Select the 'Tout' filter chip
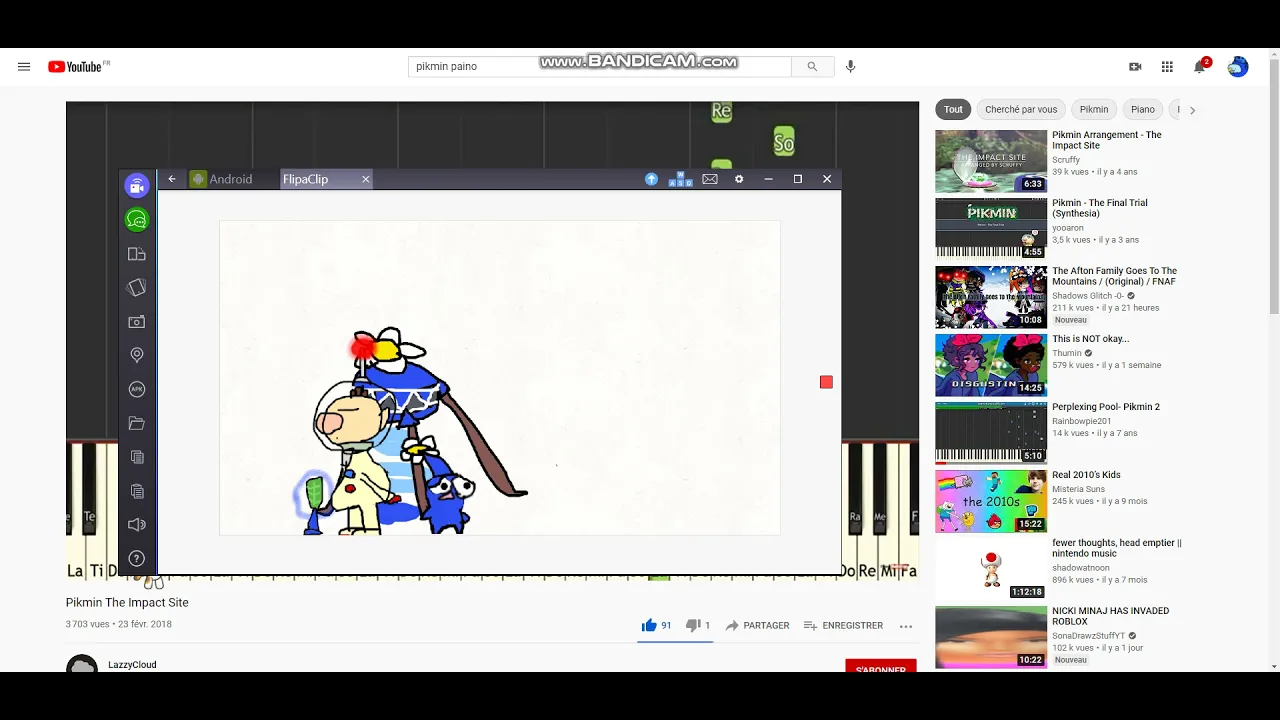This screenshot has height=720, width=1280. tap(953, 109)
